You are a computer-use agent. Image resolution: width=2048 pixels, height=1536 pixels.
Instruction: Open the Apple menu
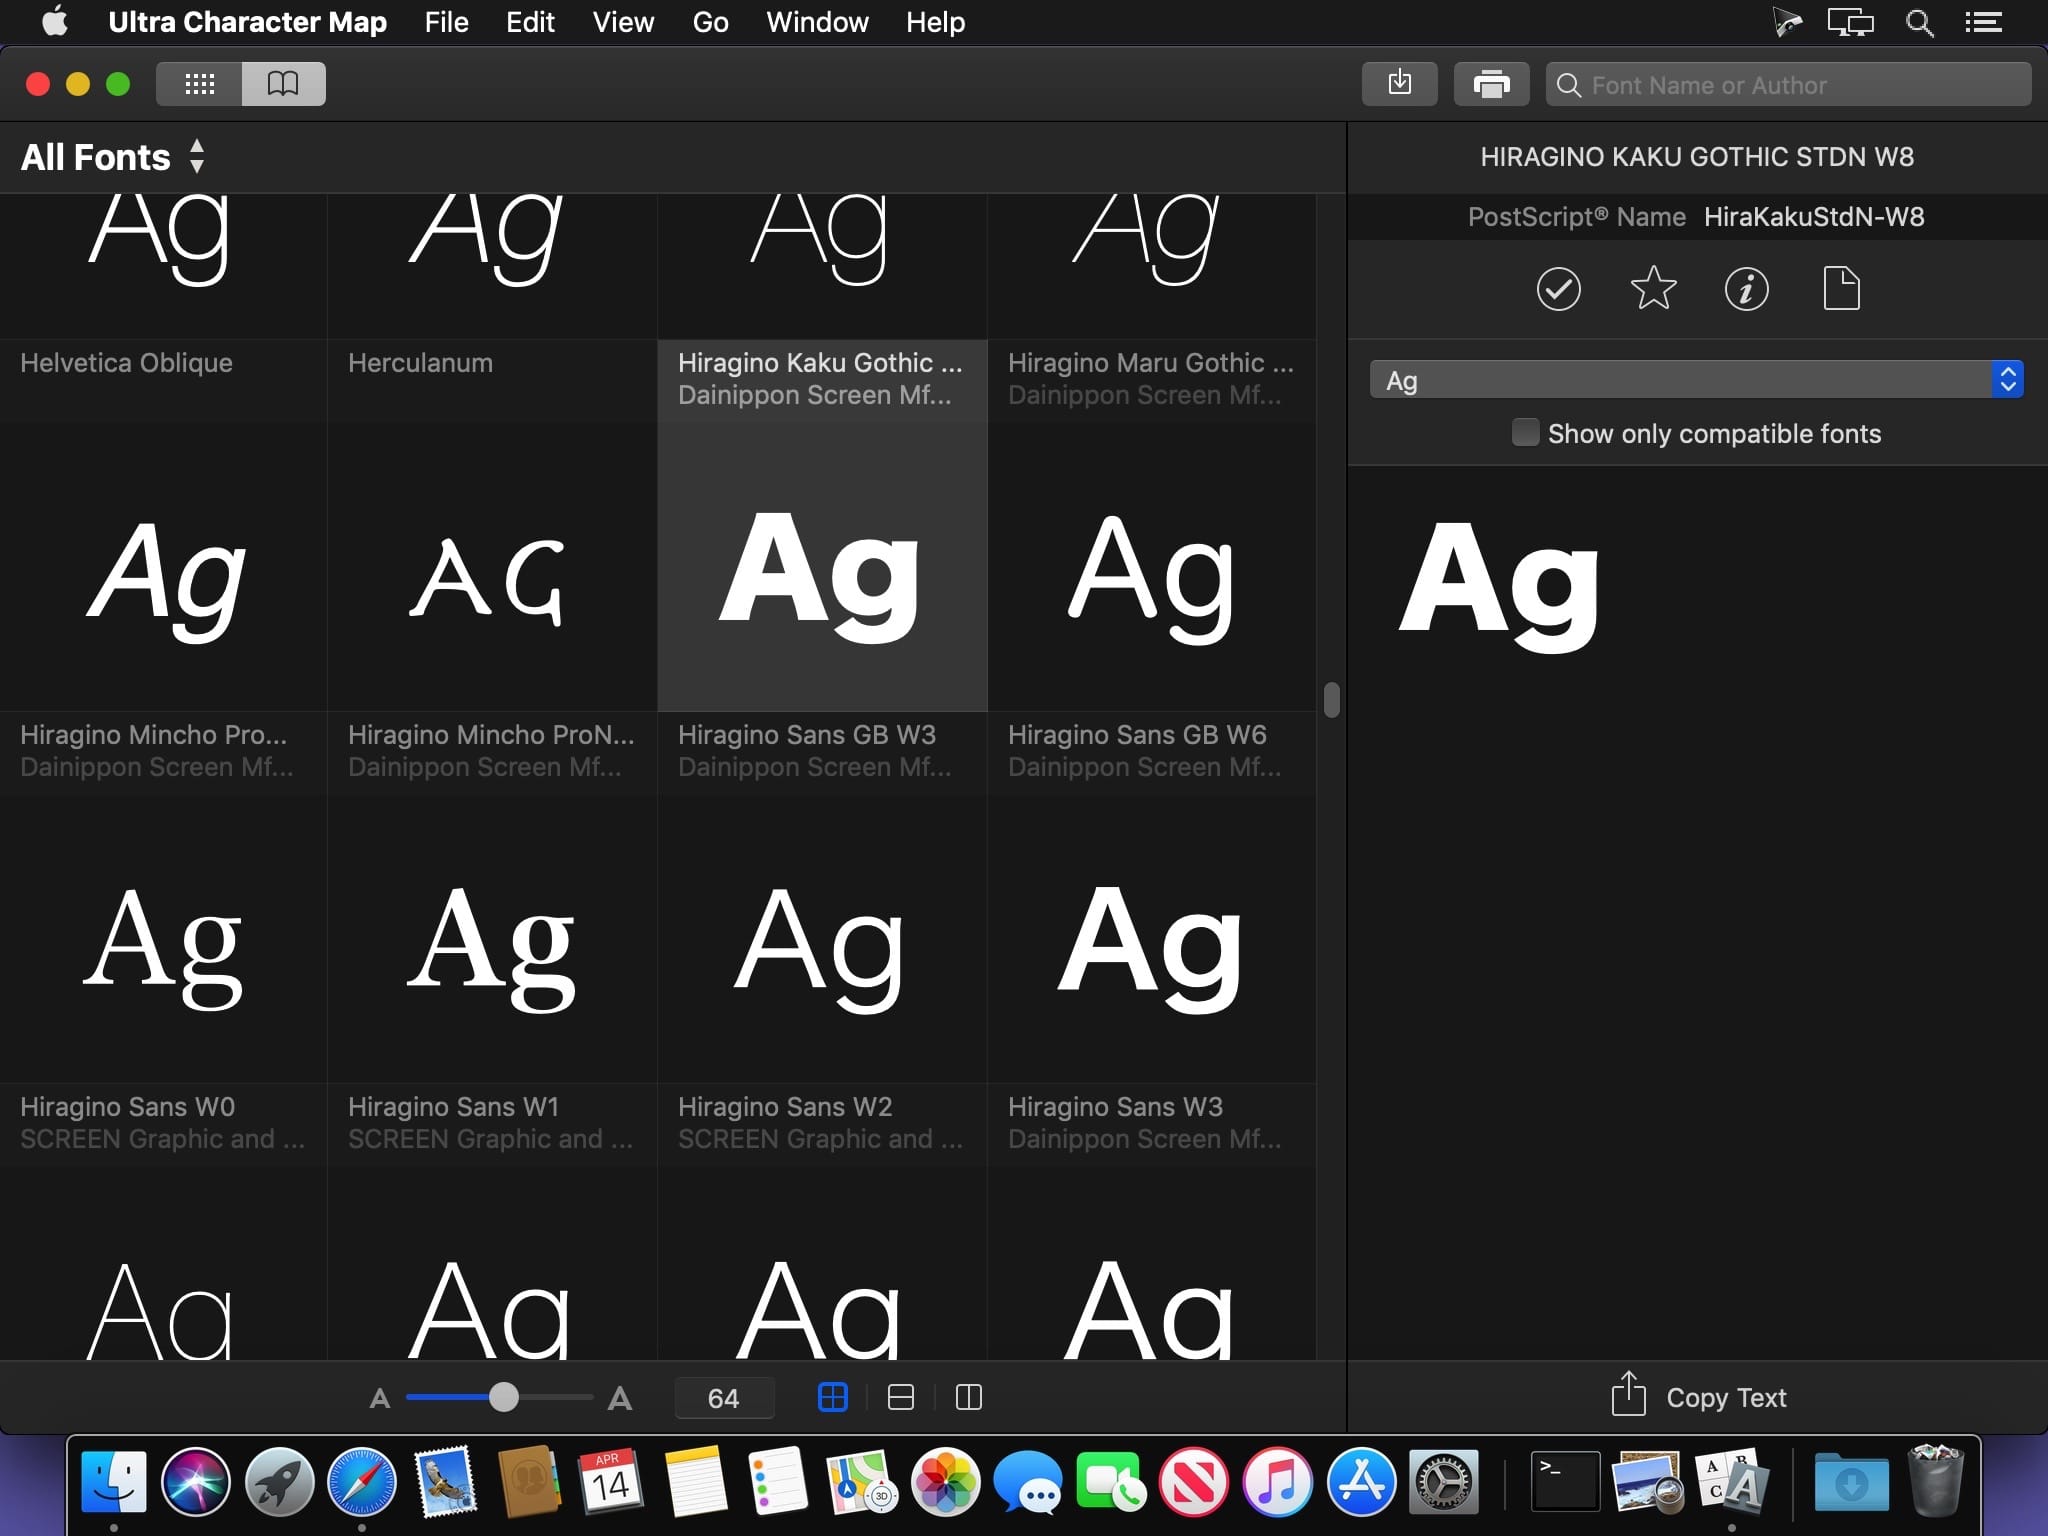(x=55, y=21)
